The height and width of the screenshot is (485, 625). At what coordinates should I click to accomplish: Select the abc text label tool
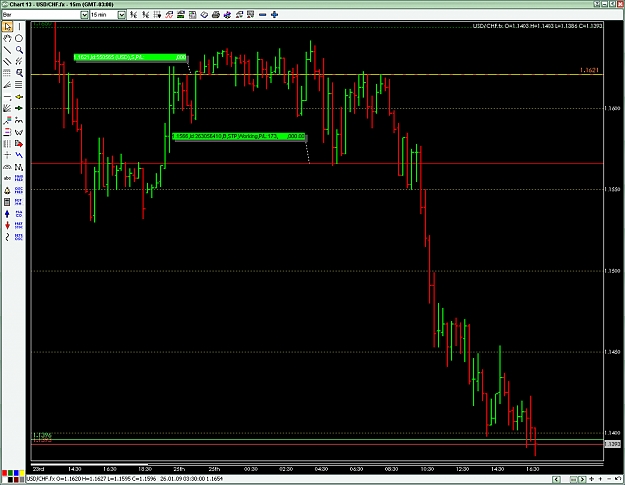pos(8,178)
